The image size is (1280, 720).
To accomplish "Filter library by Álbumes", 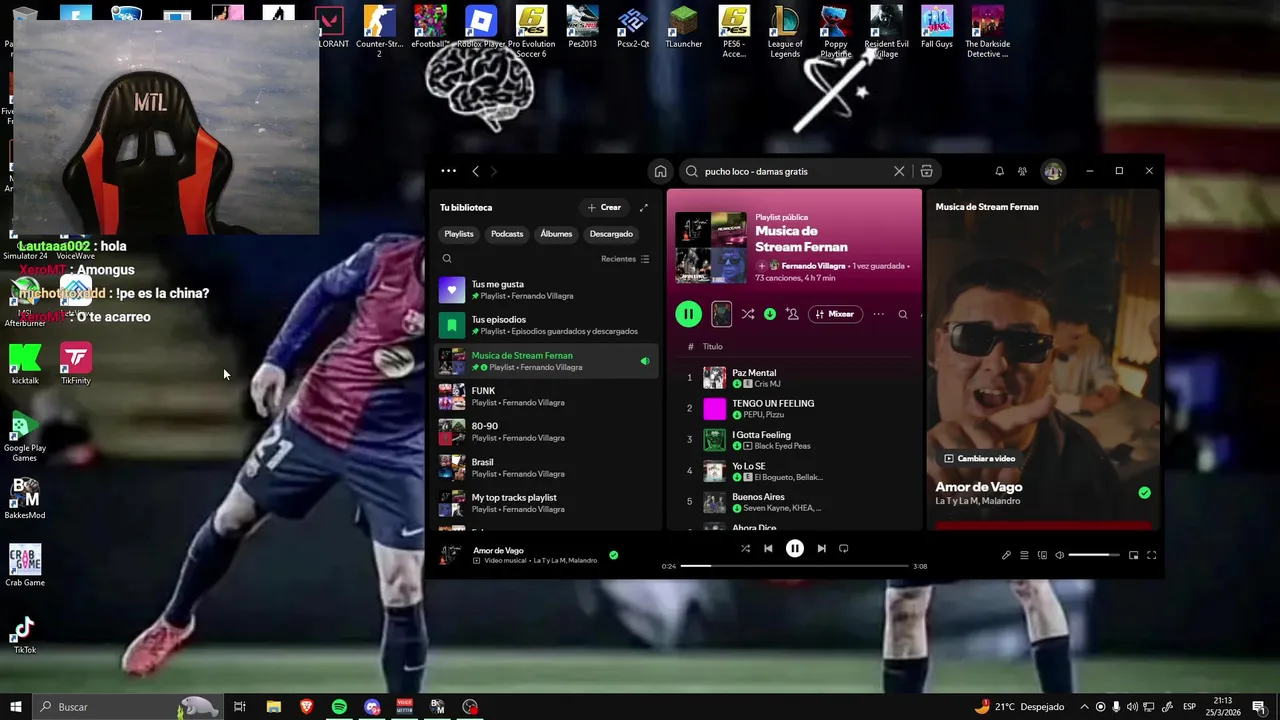I will pyautogui.click(x=556, y=234).
